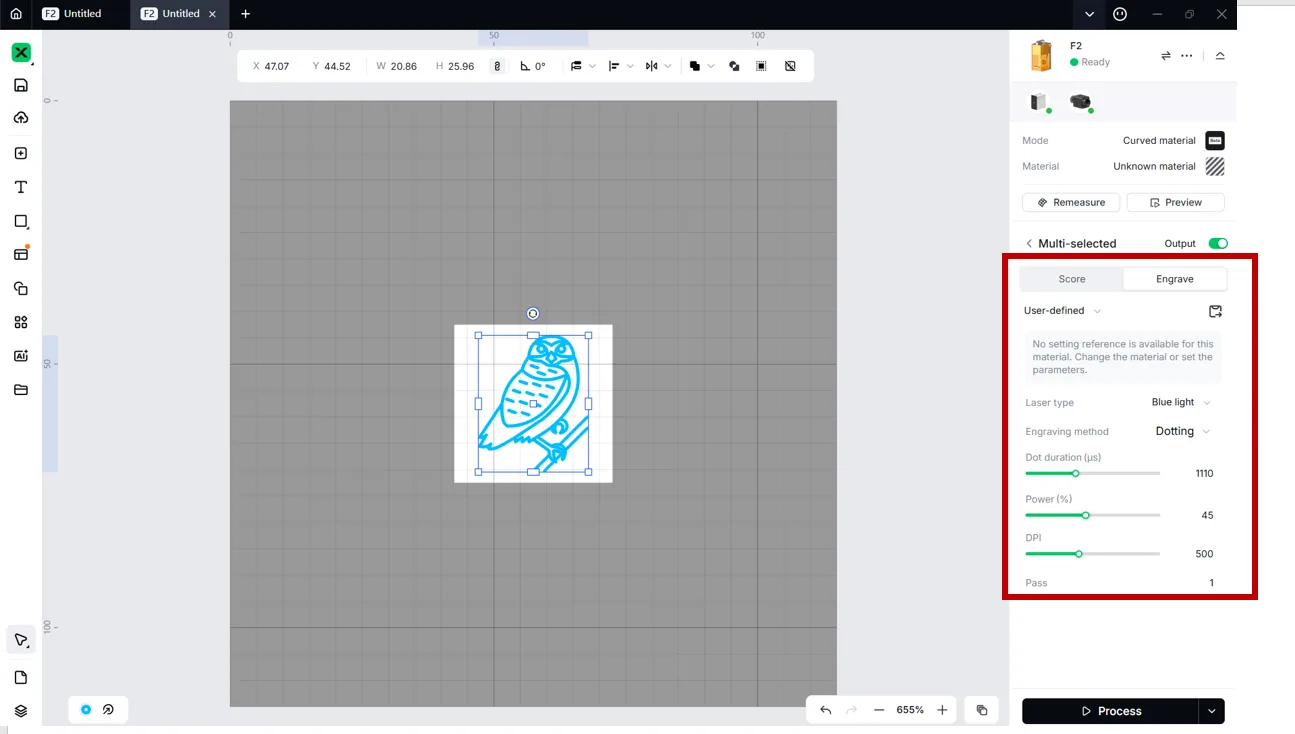Click the Unknown material hatched swatch
Viewport: 1295px width, 734px height.
pos(1215,167)
